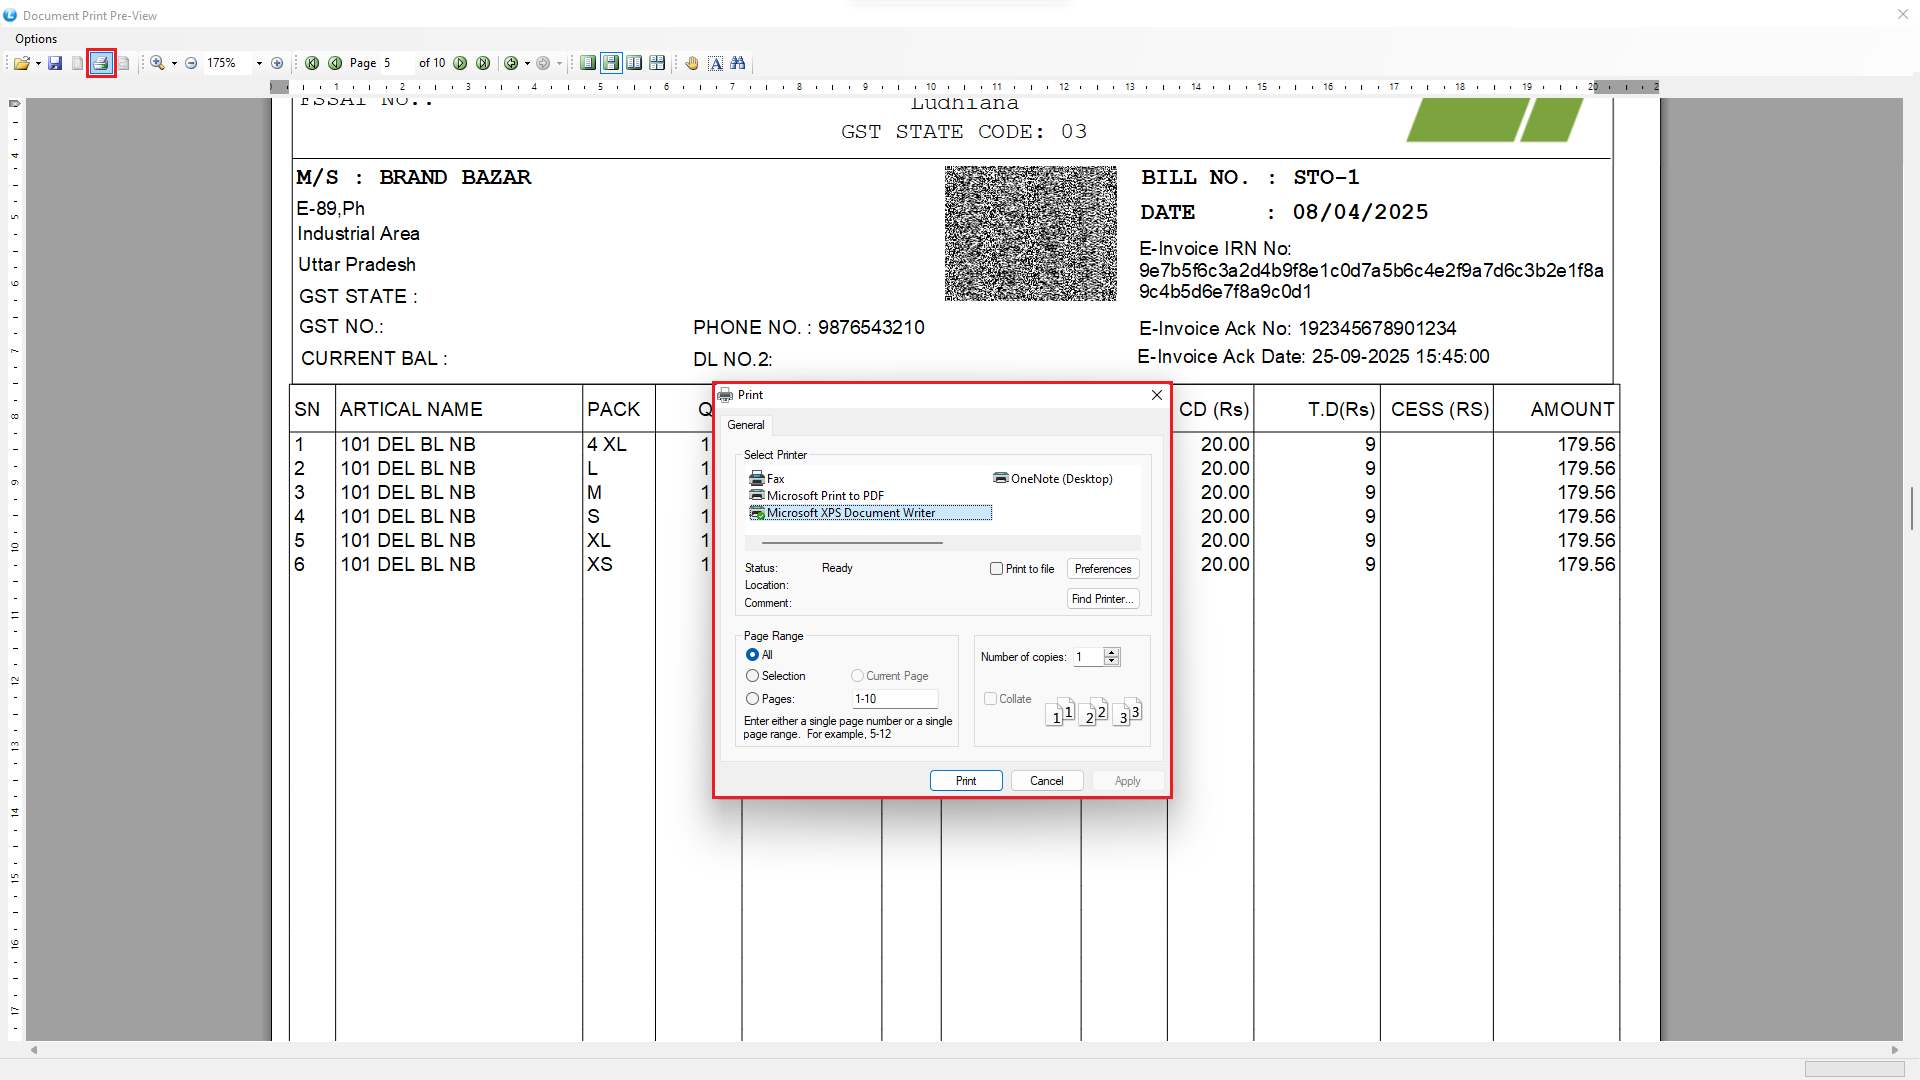Screen dimensions: 1920x1080
Task: Open the zoom percentage dropdown
Action: 259,63
